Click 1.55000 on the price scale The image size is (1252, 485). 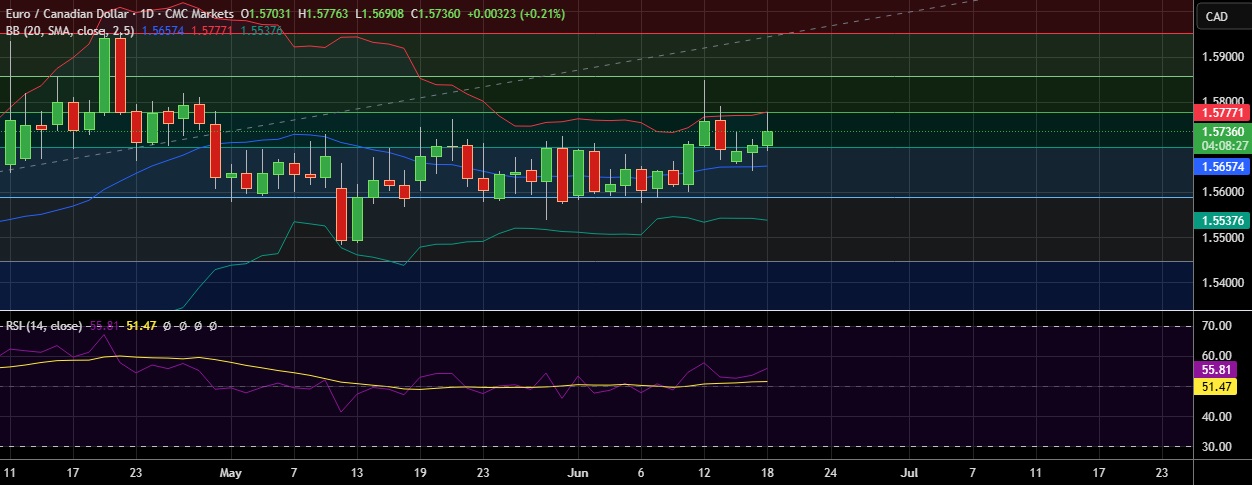1223,238
